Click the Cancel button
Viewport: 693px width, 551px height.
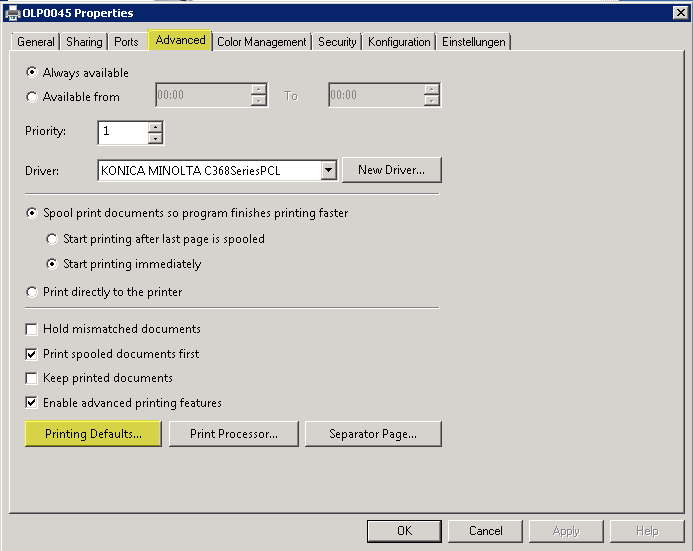click(x=485, y=531)
